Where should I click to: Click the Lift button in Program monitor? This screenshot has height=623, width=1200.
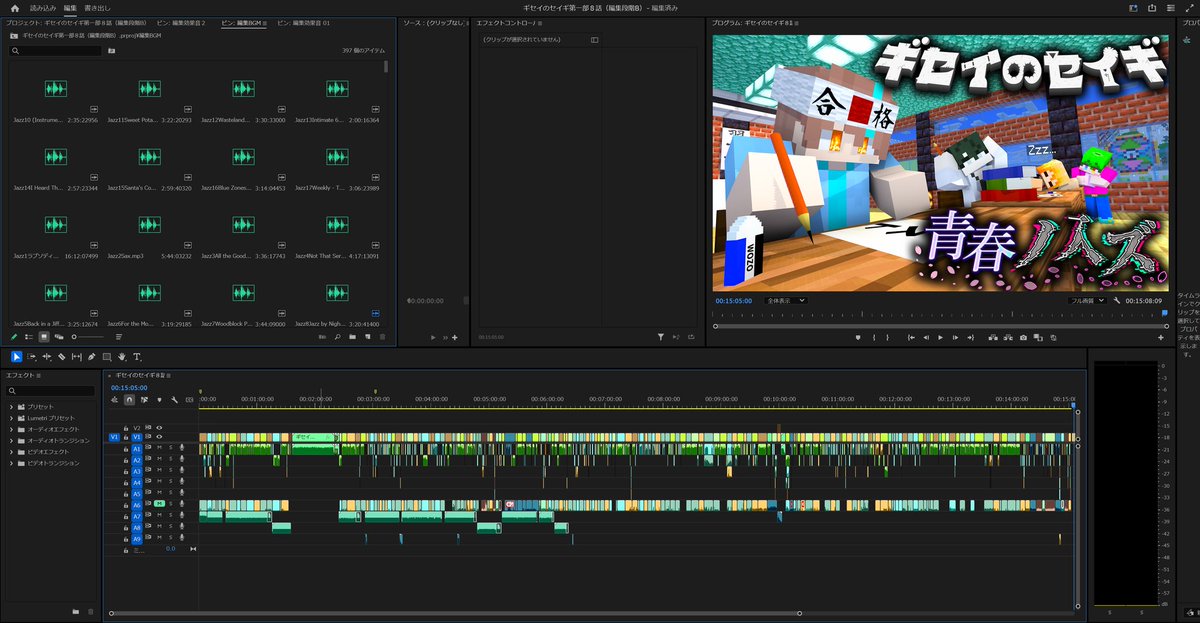click(x=993, y=338)
